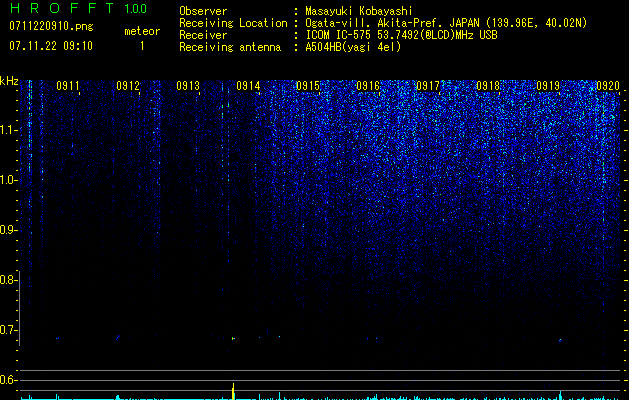This screenshot has height=400, width=629.
Task: Click the 0.6 frequency axis label
Action: tap(8, 380)
